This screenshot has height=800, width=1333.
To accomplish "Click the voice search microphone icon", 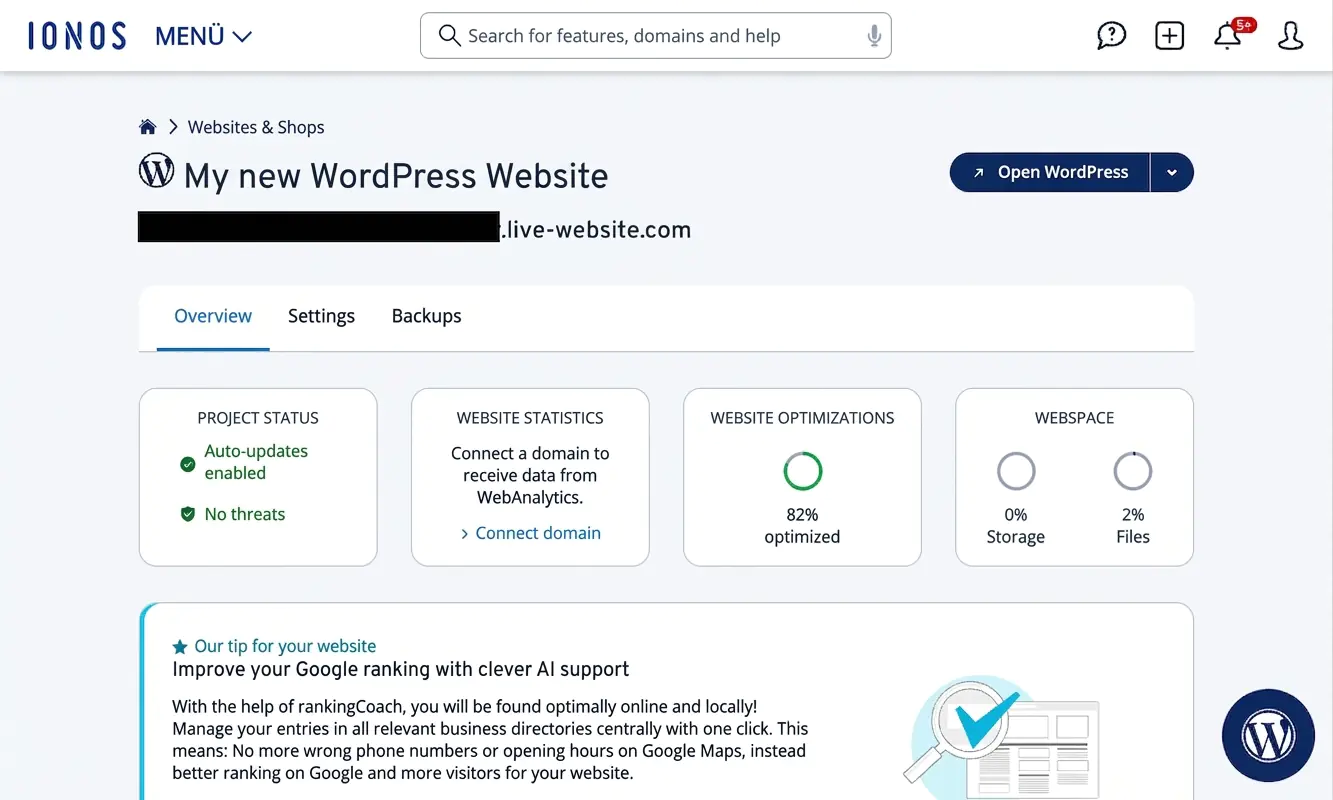I will click(x=874, y=35).
